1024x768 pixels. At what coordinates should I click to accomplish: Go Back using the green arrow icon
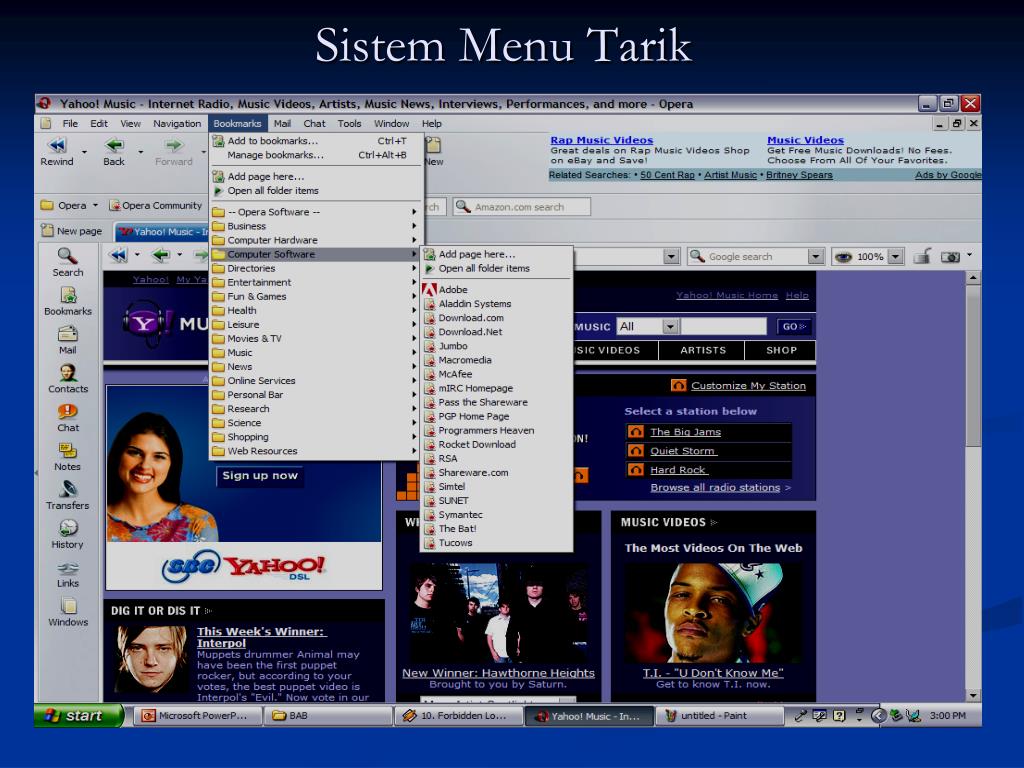tap(114, 145)
